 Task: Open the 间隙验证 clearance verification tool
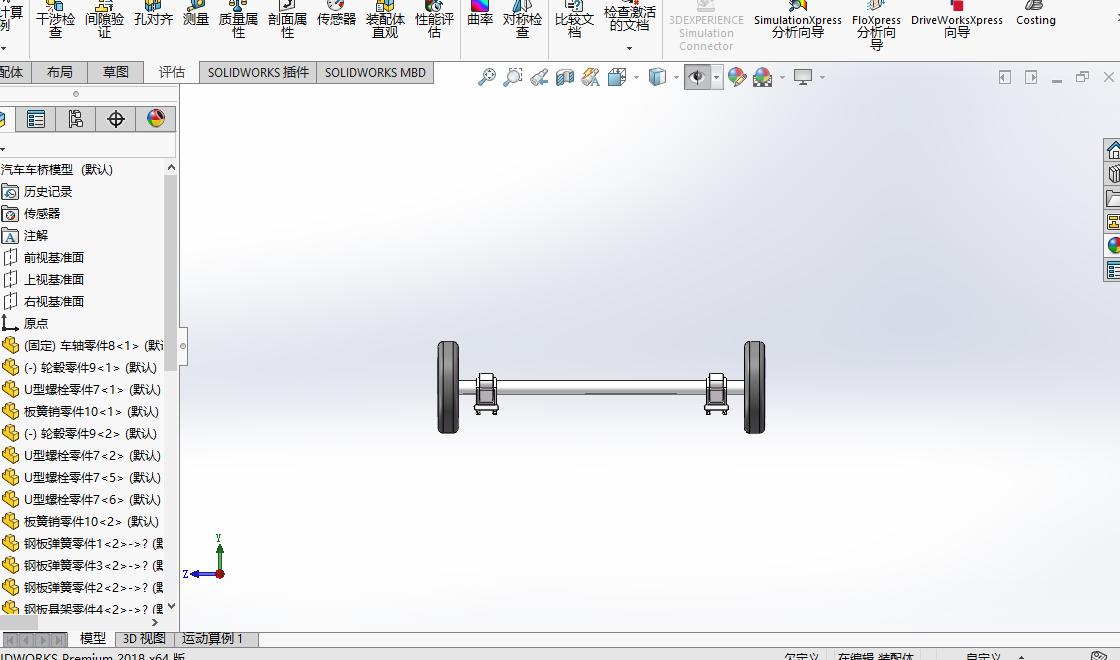(x=104, y=20)
